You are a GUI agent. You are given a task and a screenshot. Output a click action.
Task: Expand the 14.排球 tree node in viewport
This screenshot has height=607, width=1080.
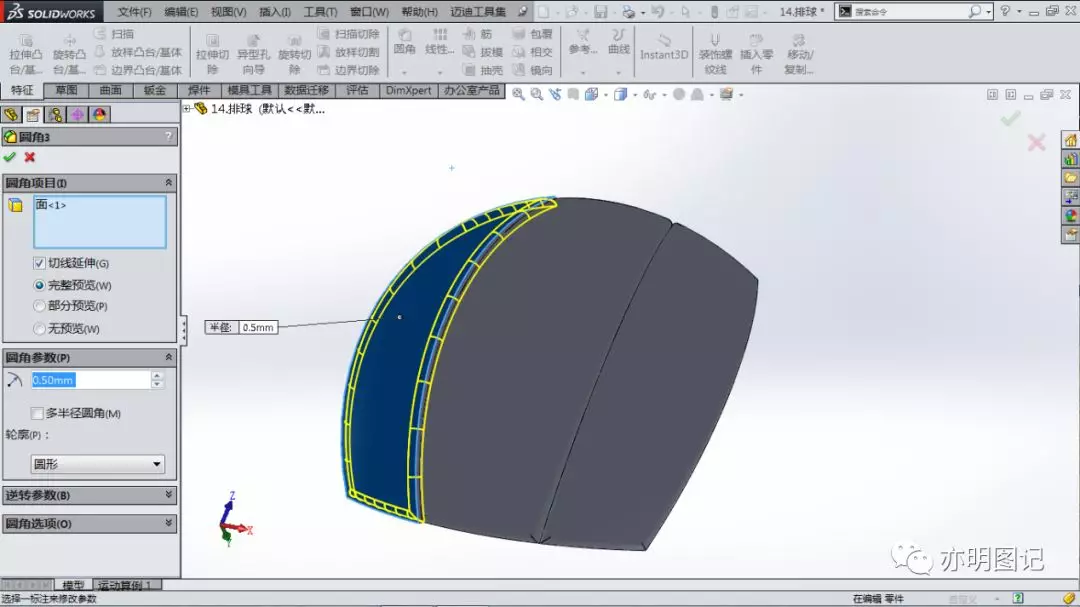[187, 108]
